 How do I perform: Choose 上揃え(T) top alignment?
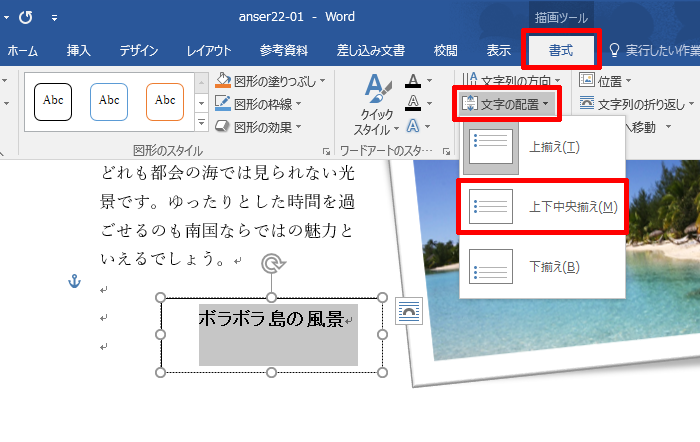pos(542,147)
